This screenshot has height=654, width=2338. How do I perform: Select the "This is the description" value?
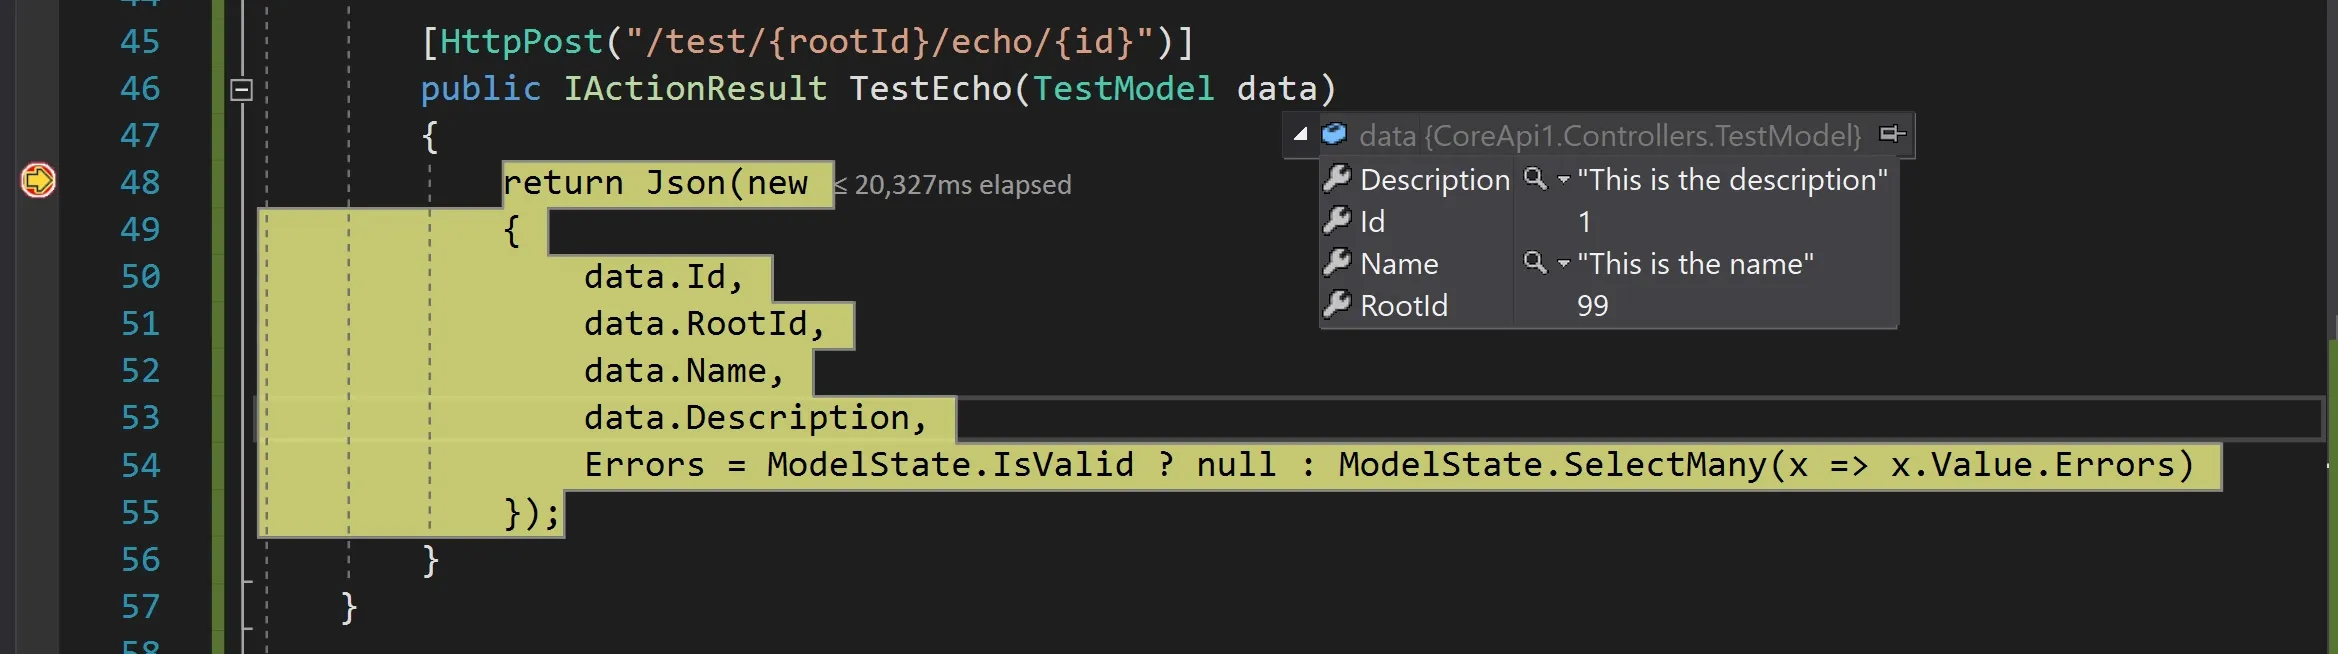pyautogui.click(x=1732, y=180)
